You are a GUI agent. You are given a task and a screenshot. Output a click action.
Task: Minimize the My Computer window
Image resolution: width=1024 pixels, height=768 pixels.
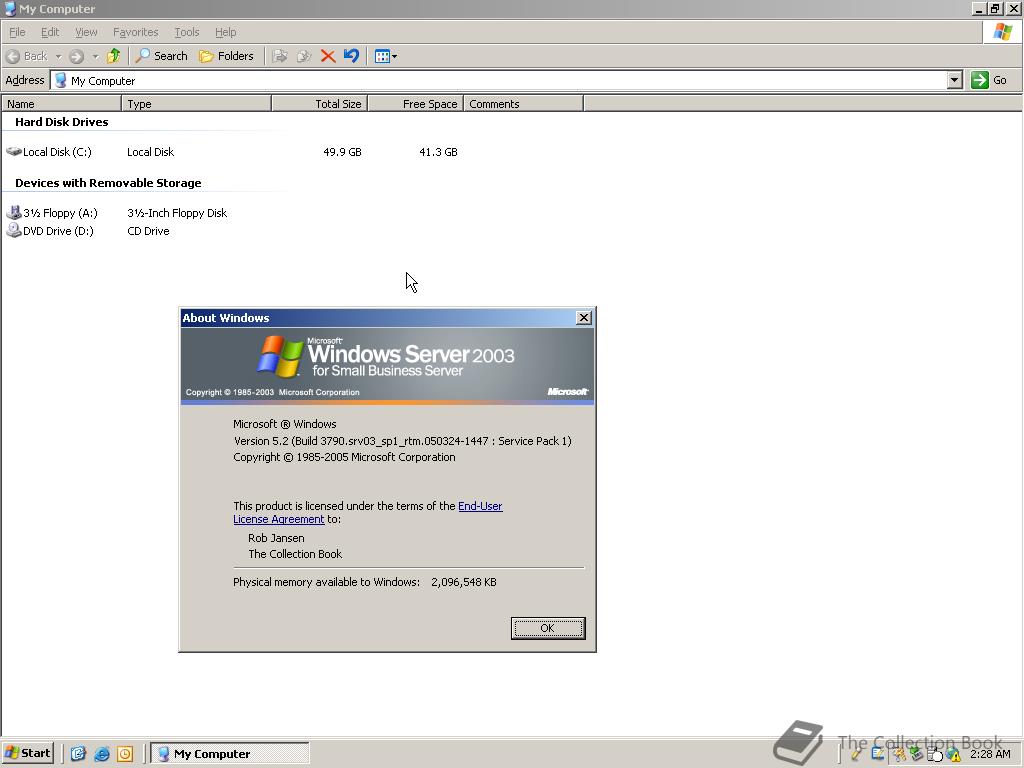click(978, 8)
